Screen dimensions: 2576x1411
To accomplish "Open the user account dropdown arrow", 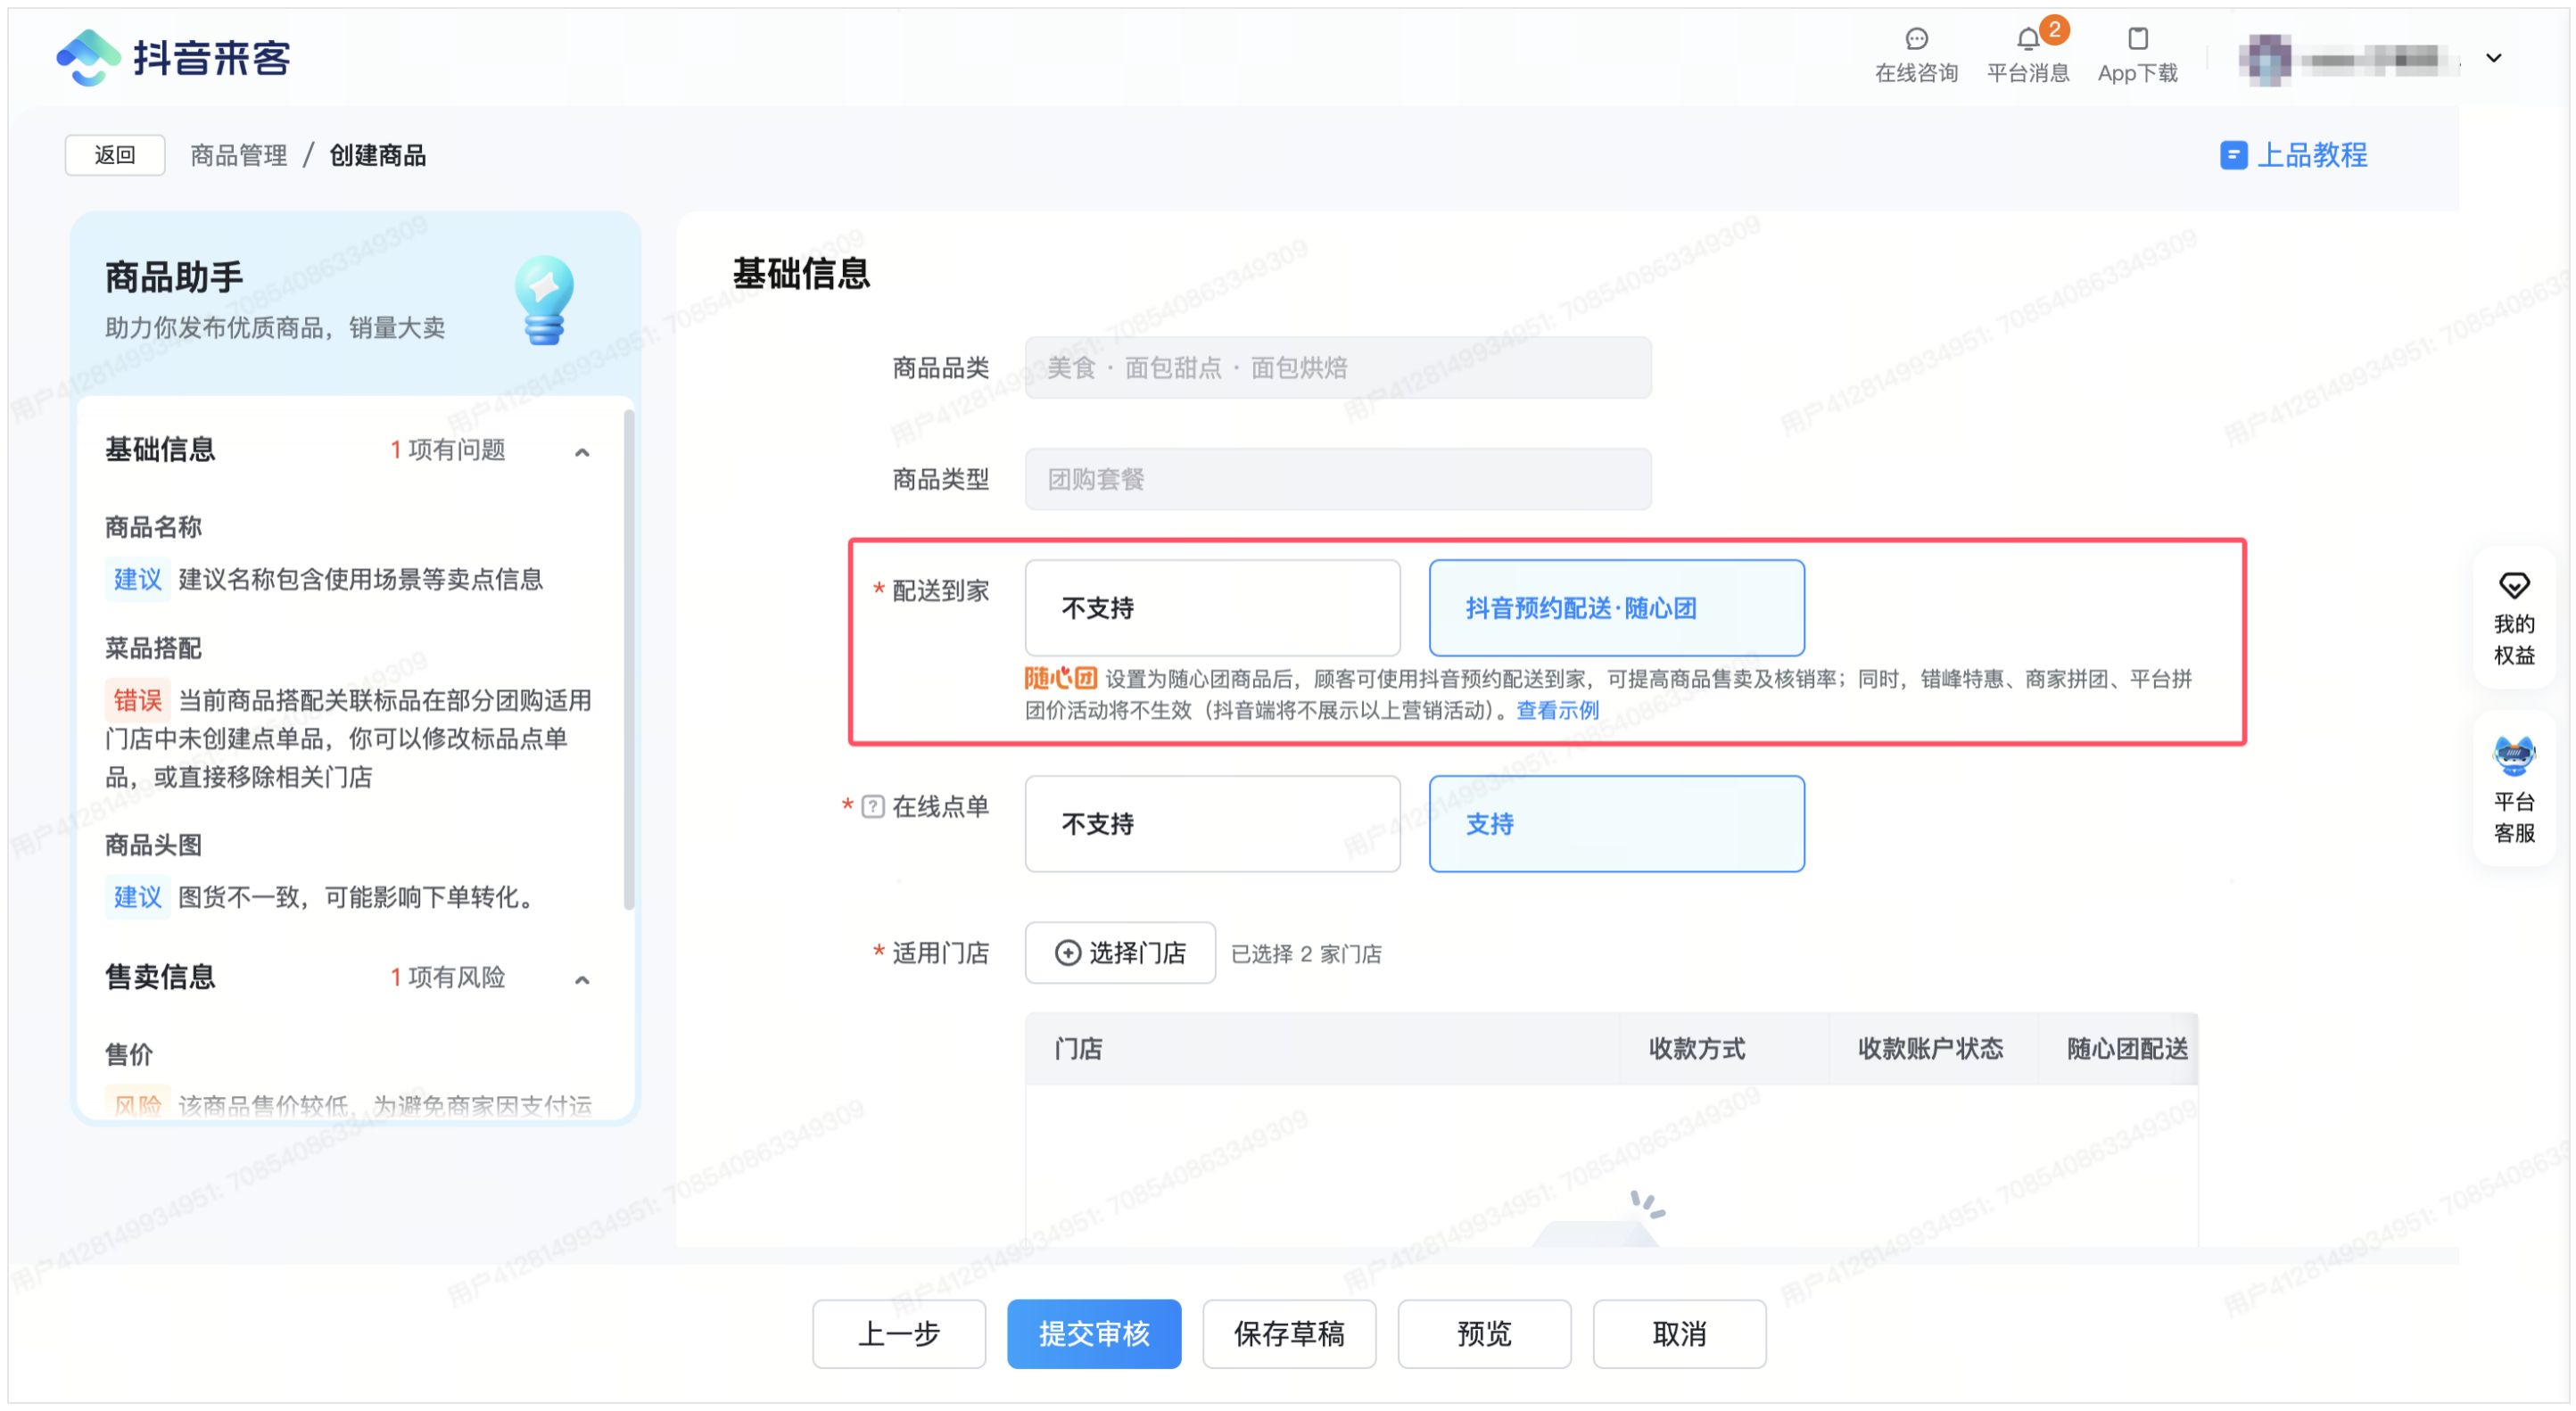I will click(x=2494, y=58).
